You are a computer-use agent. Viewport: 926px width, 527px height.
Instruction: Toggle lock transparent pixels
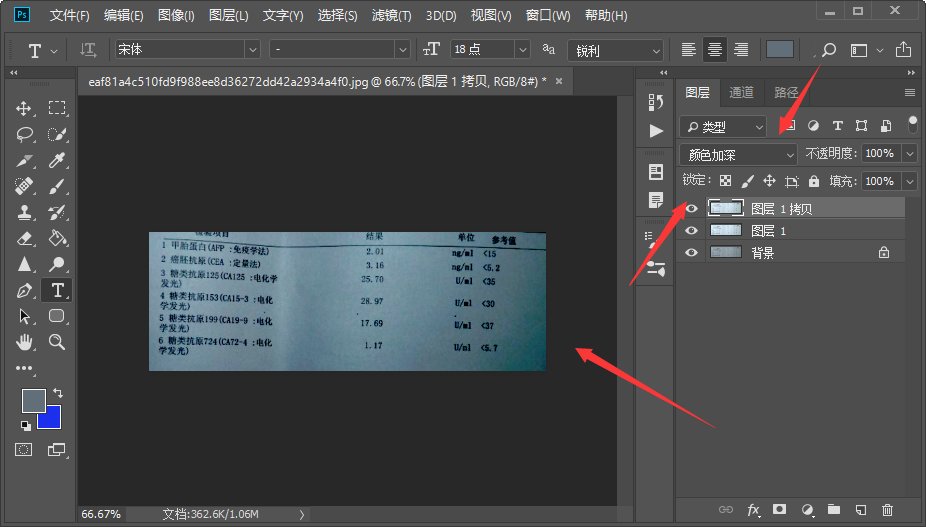[x=725, y=181]
